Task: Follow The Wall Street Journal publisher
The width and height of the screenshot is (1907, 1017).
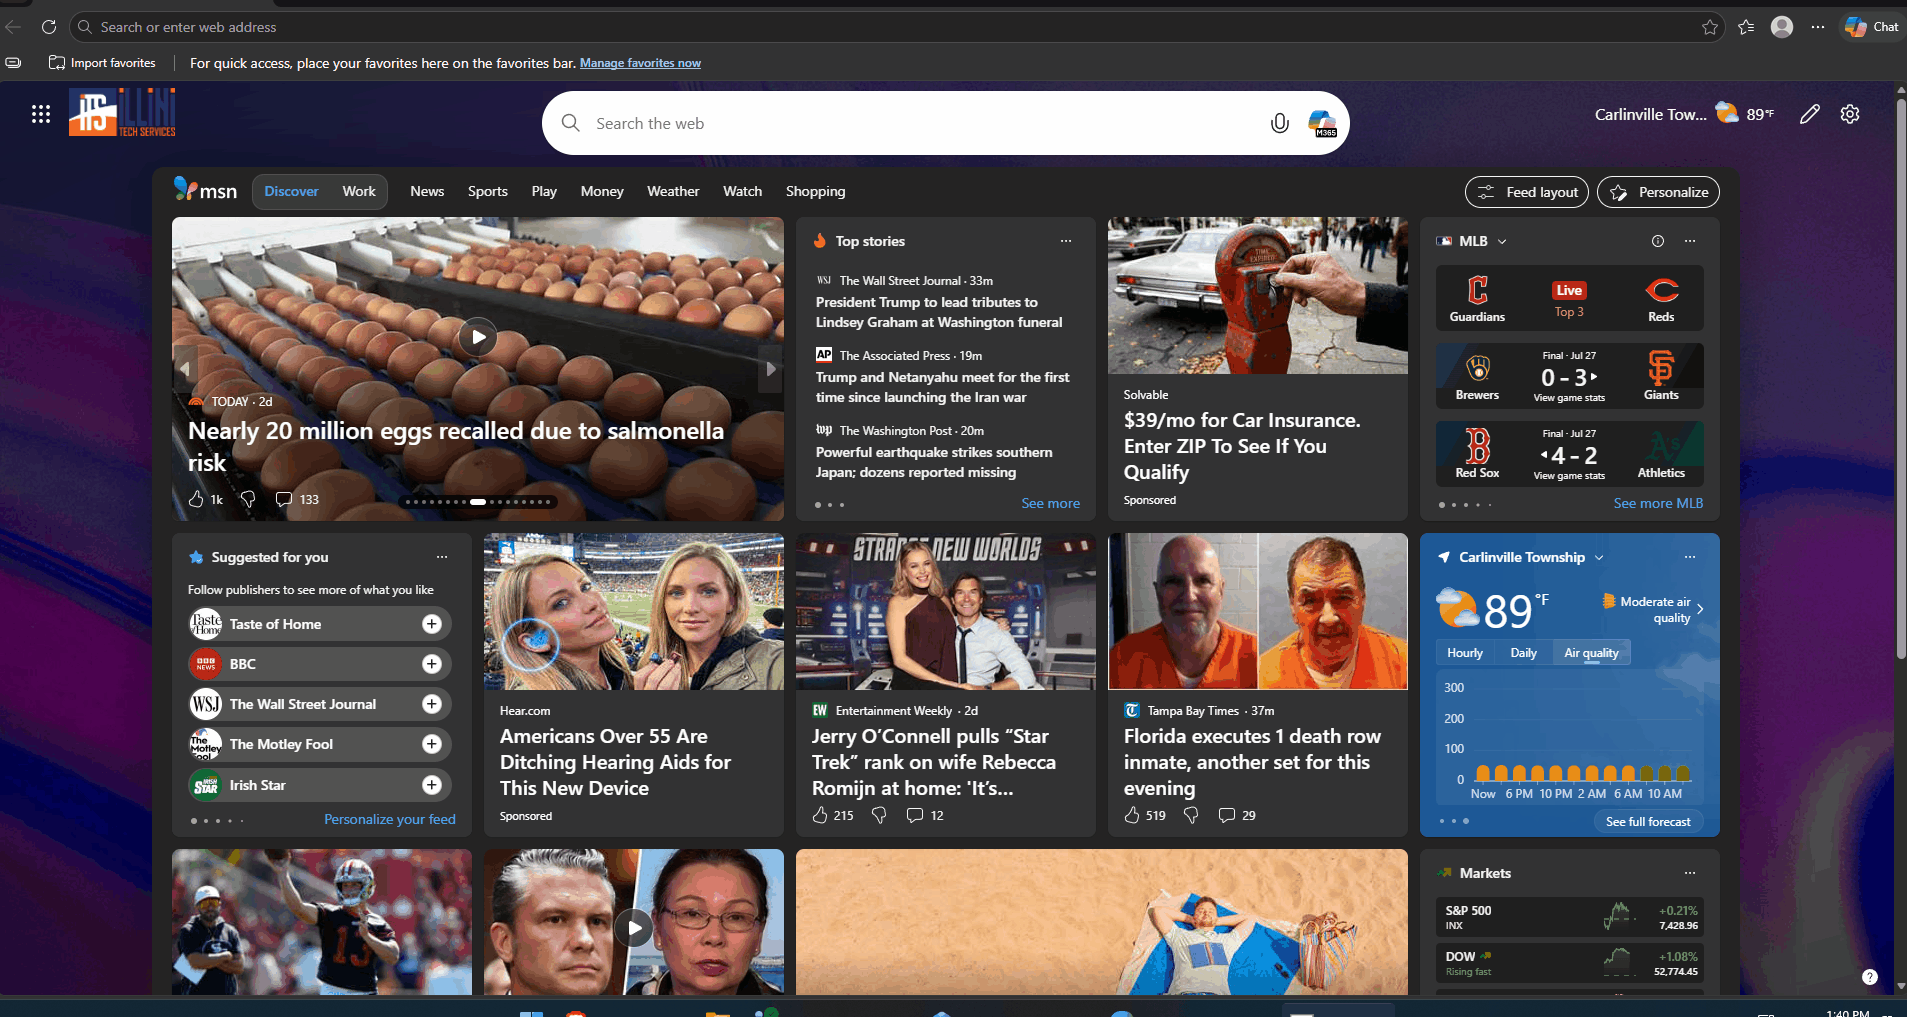Action: [x=432, y=704]
